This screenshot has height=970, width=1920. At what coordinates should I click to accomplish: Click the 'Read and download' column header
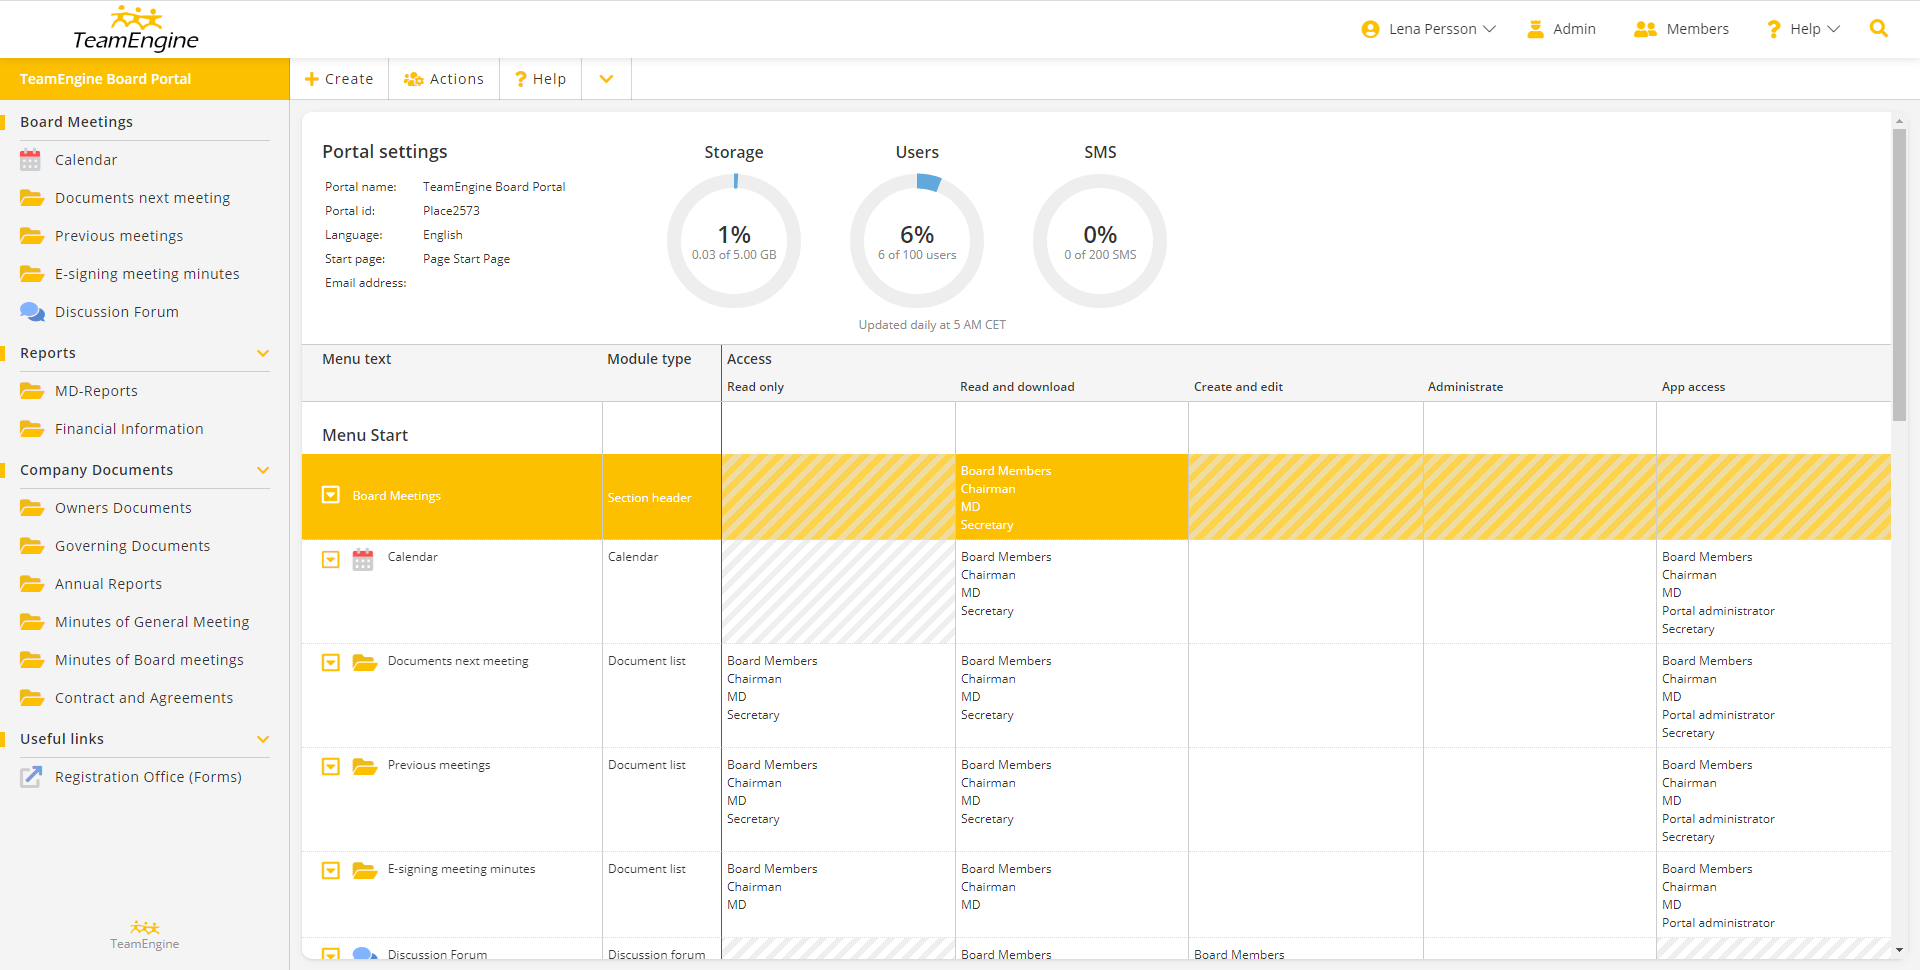coord(1017,387)
